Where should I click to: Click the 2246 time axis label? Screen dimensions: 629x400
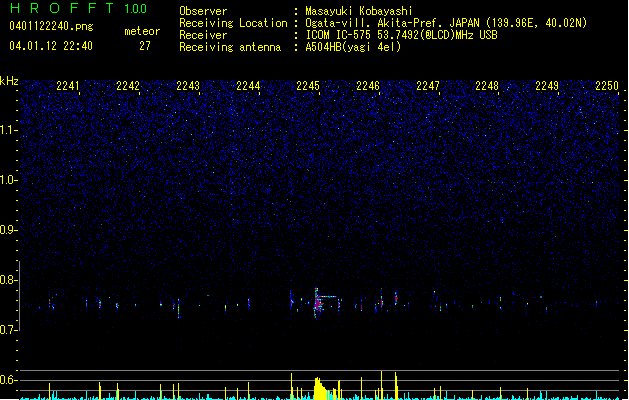pyautogui.click(x=368, y=86)
